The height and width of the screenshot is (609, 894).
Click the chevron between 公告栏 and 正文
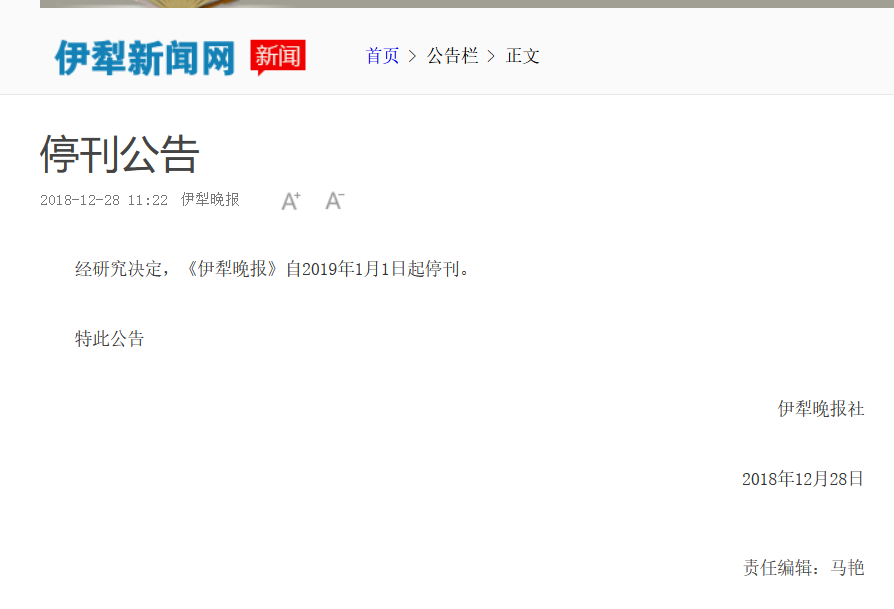coord(491,56)
